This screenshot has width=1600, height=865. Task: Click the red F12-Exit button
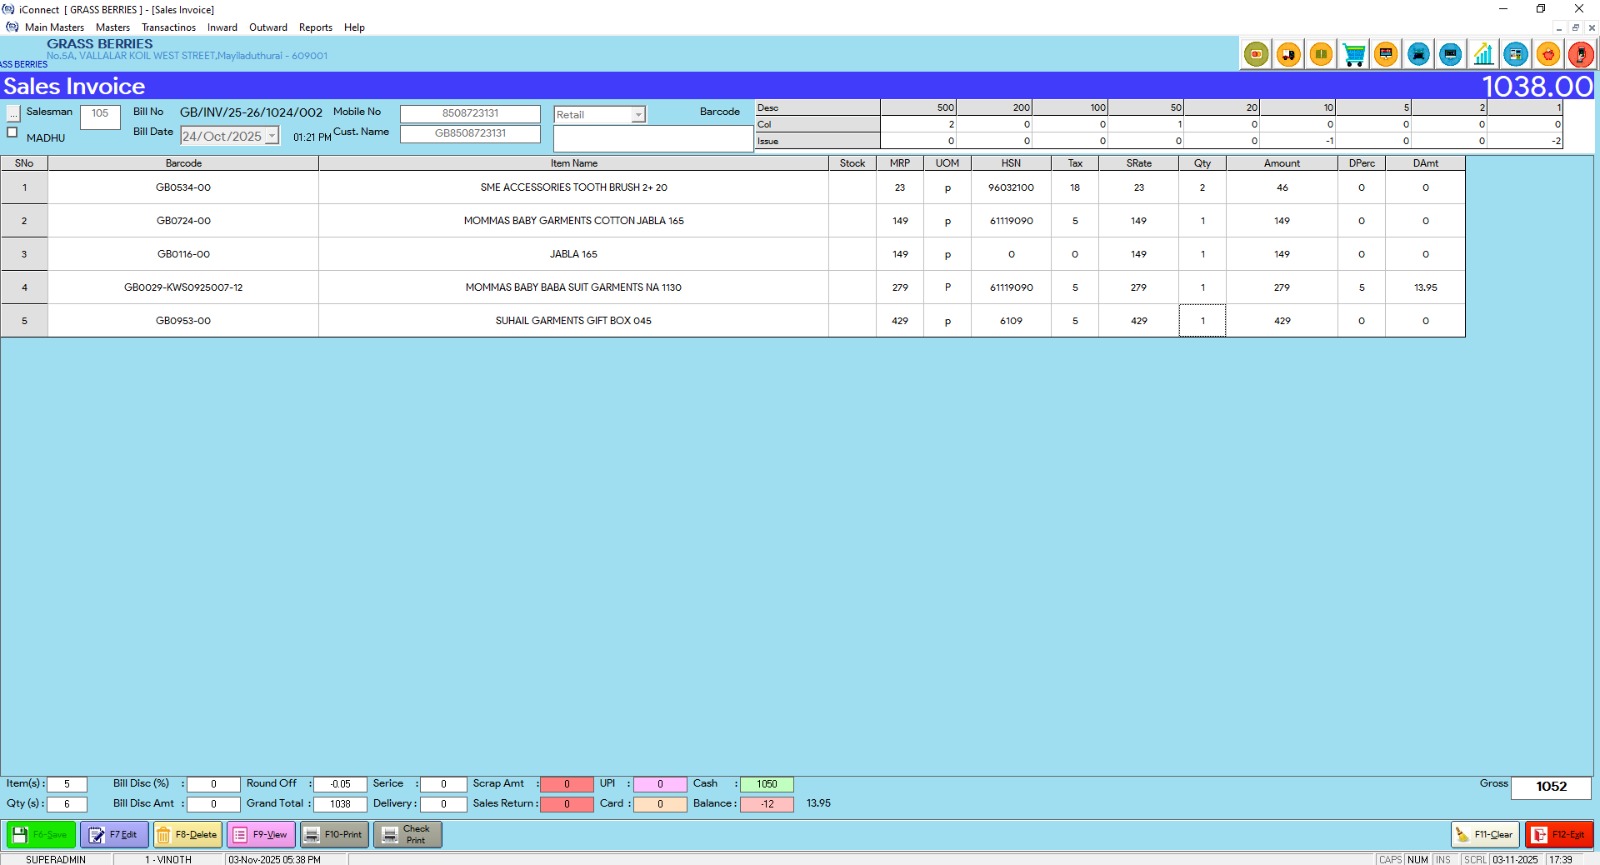pyautogui.click(x=1558, y=834)
